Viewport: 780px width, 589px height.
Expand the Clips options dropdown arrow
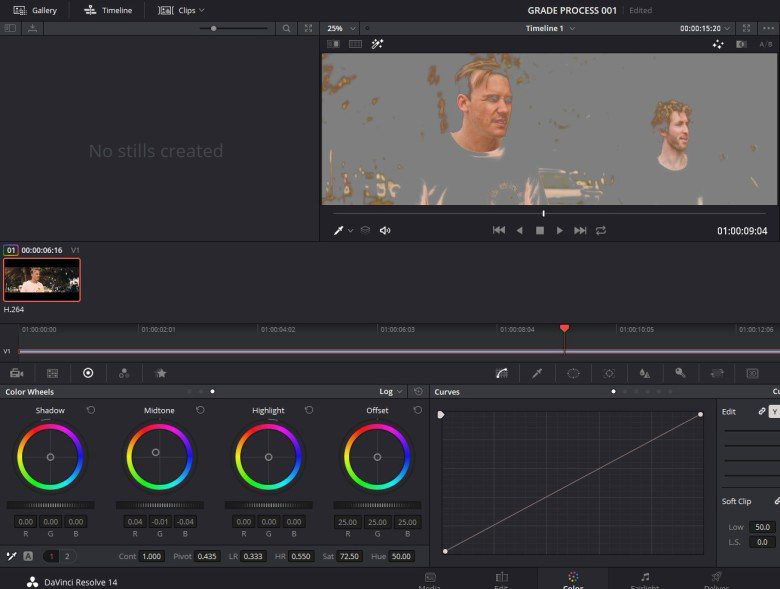[201, 10]
